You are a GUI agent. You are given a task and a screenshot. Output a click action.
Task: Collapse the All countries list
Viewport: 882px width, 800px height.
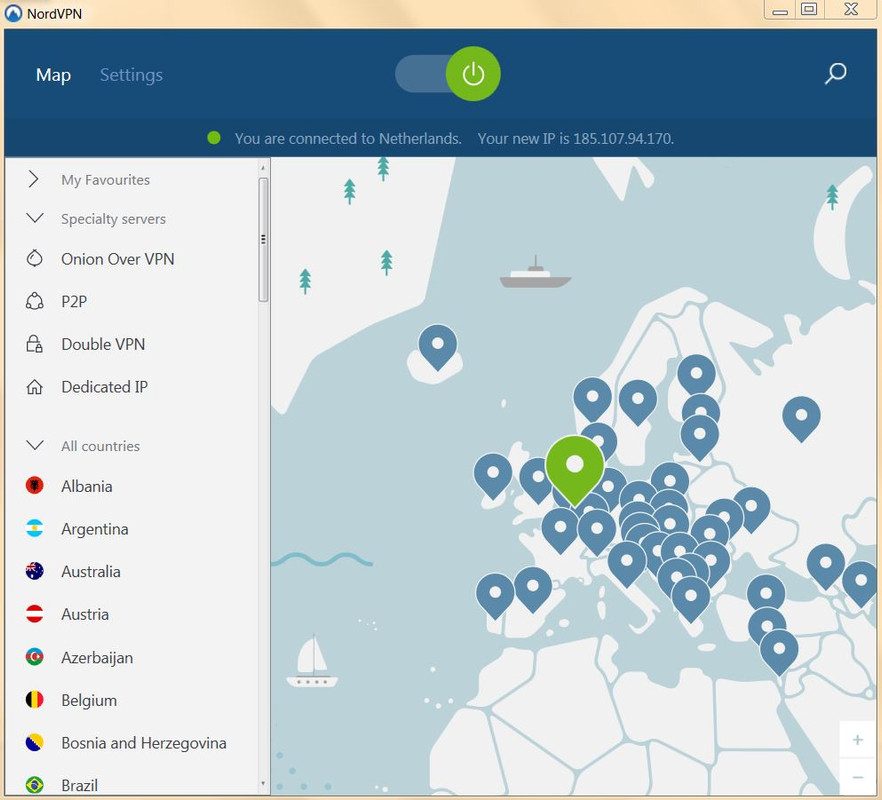(x=35, y=446)
